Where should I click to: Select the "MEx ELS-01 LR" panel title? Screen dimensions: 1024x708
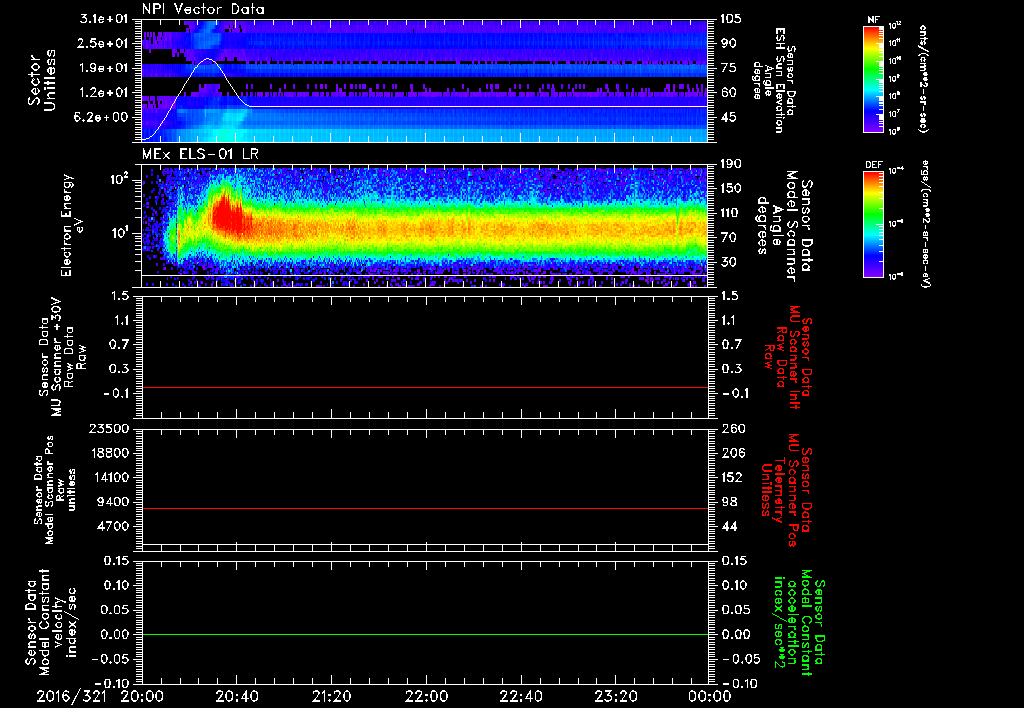pyautogui.click(x=200, y=154)
